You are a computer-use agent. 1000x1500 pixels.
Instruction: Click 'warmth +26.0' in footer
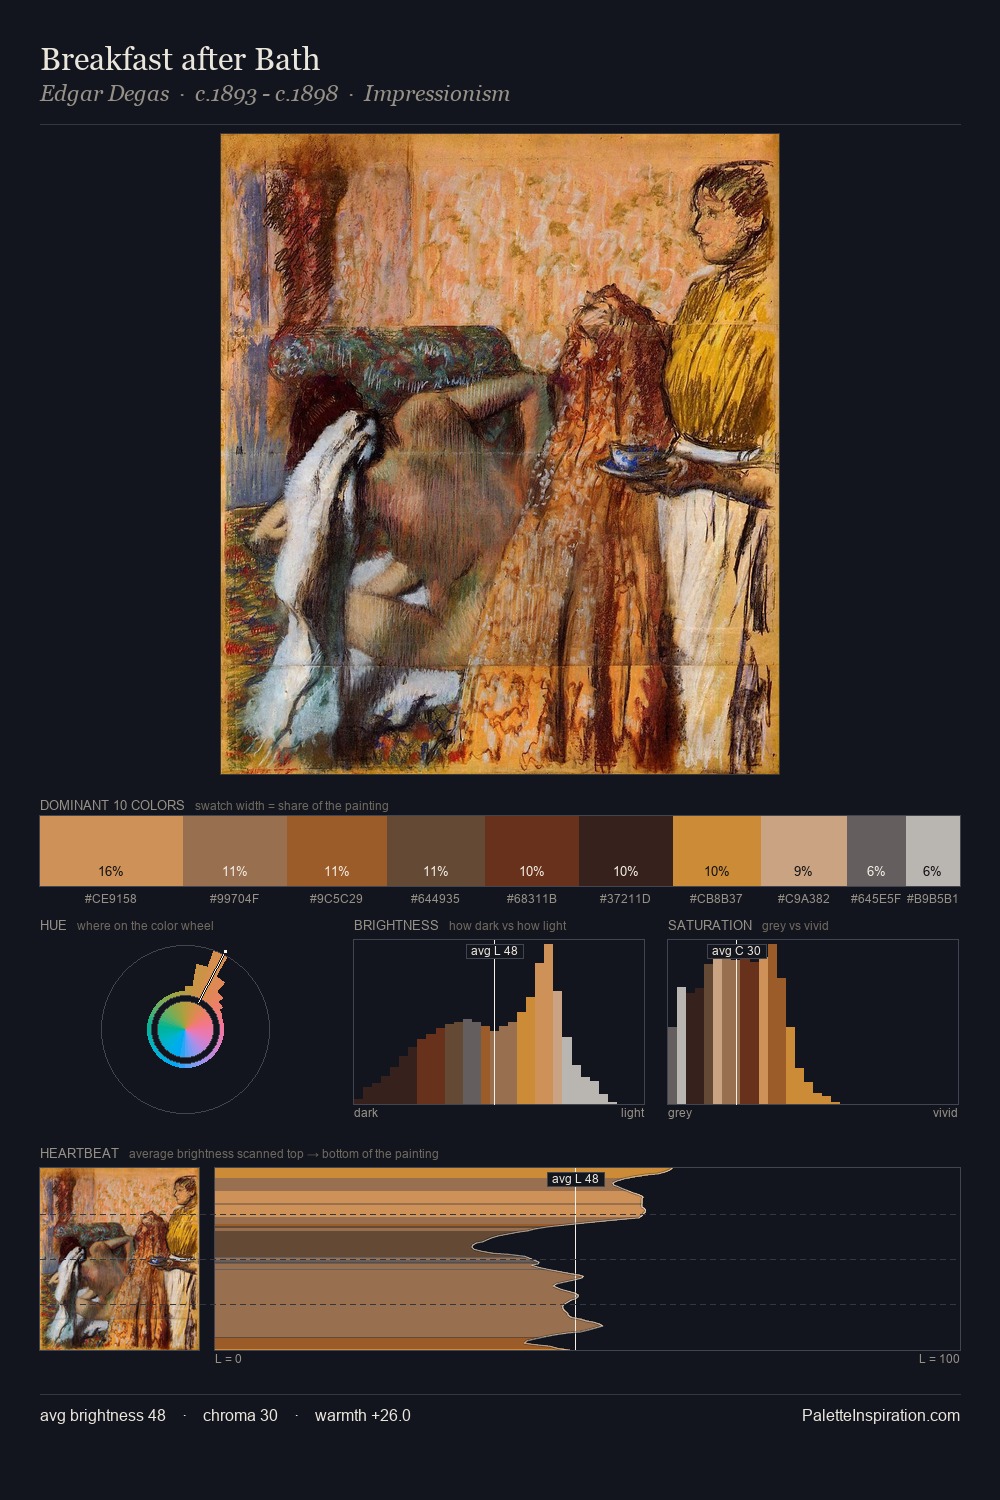(363, 1415)
